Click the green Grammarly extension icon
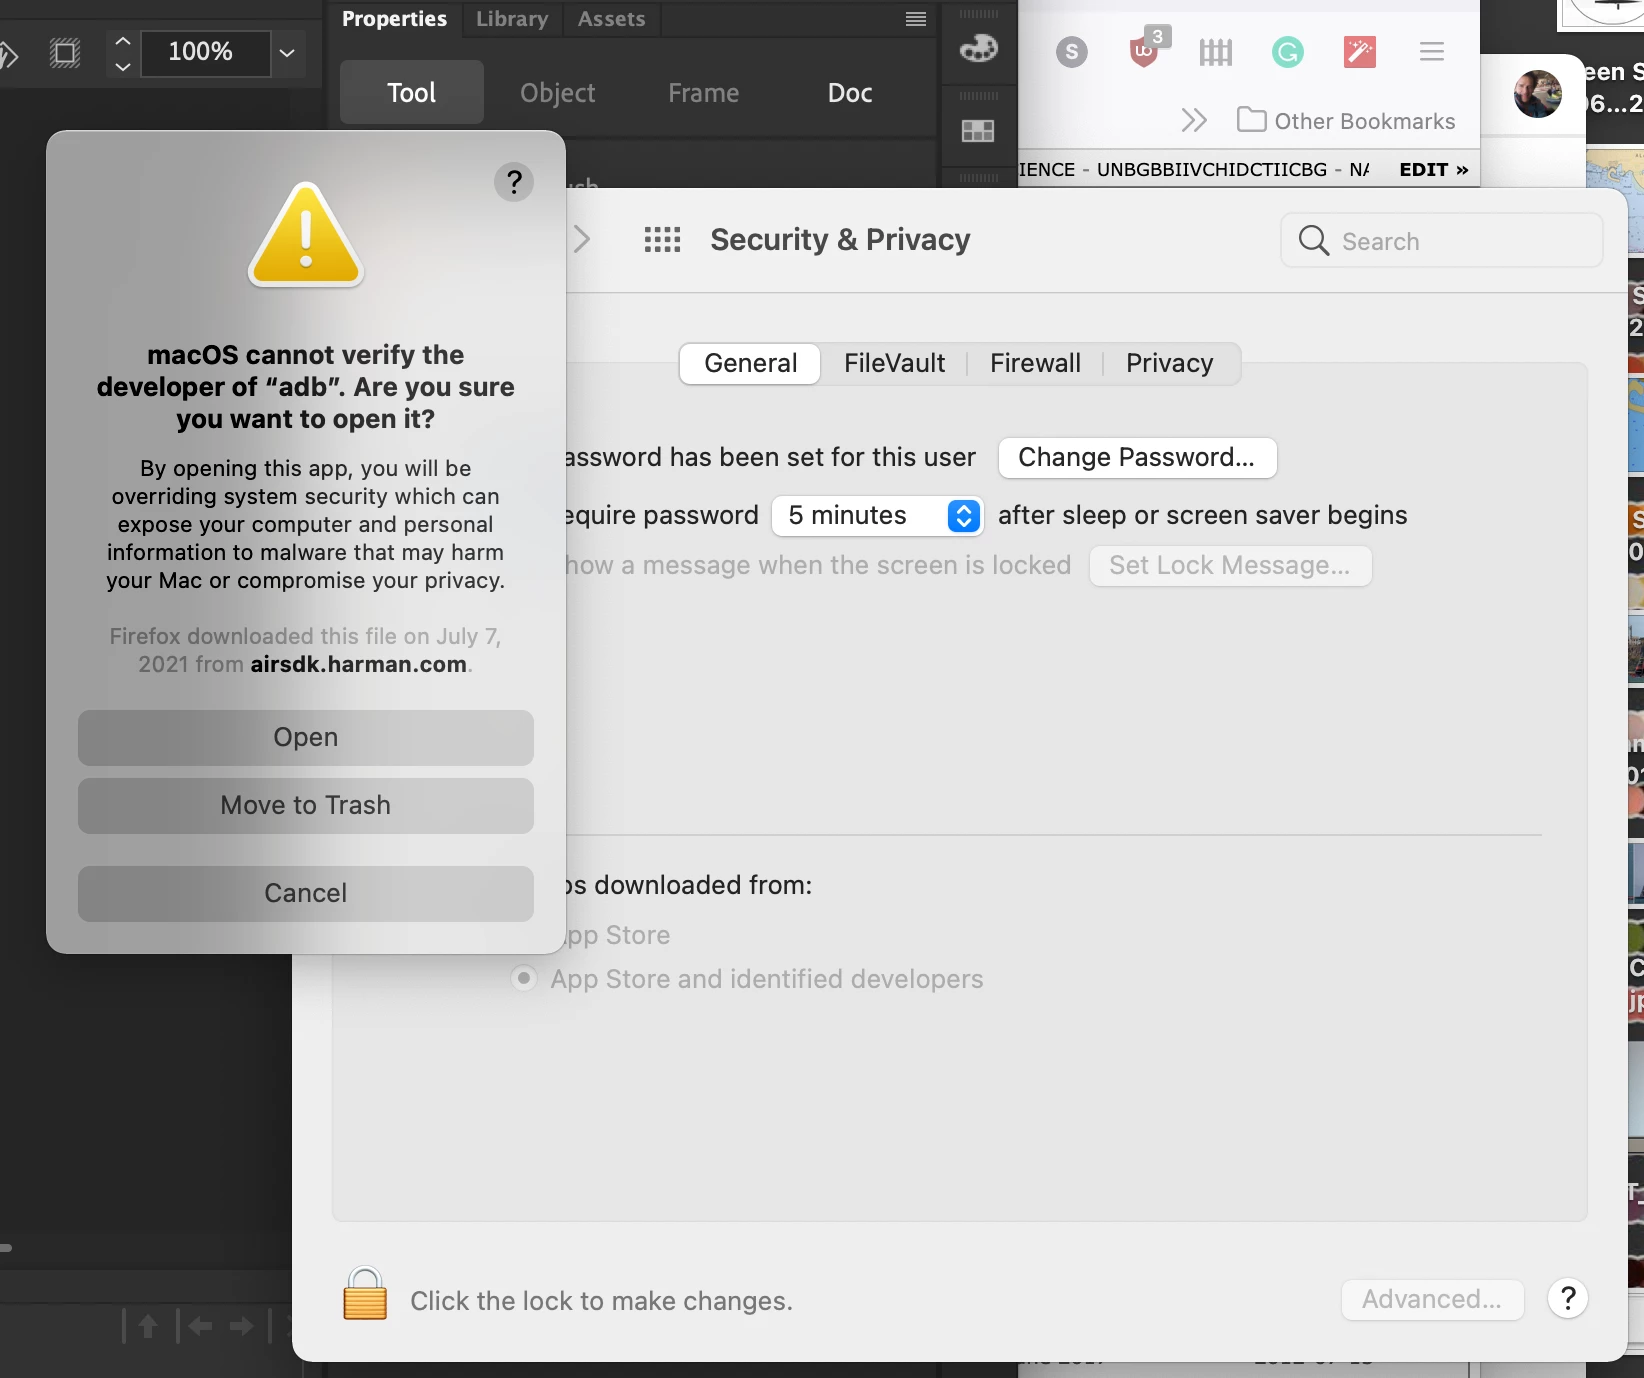Viewport: 1644px width, 1378px height. 1288,52
